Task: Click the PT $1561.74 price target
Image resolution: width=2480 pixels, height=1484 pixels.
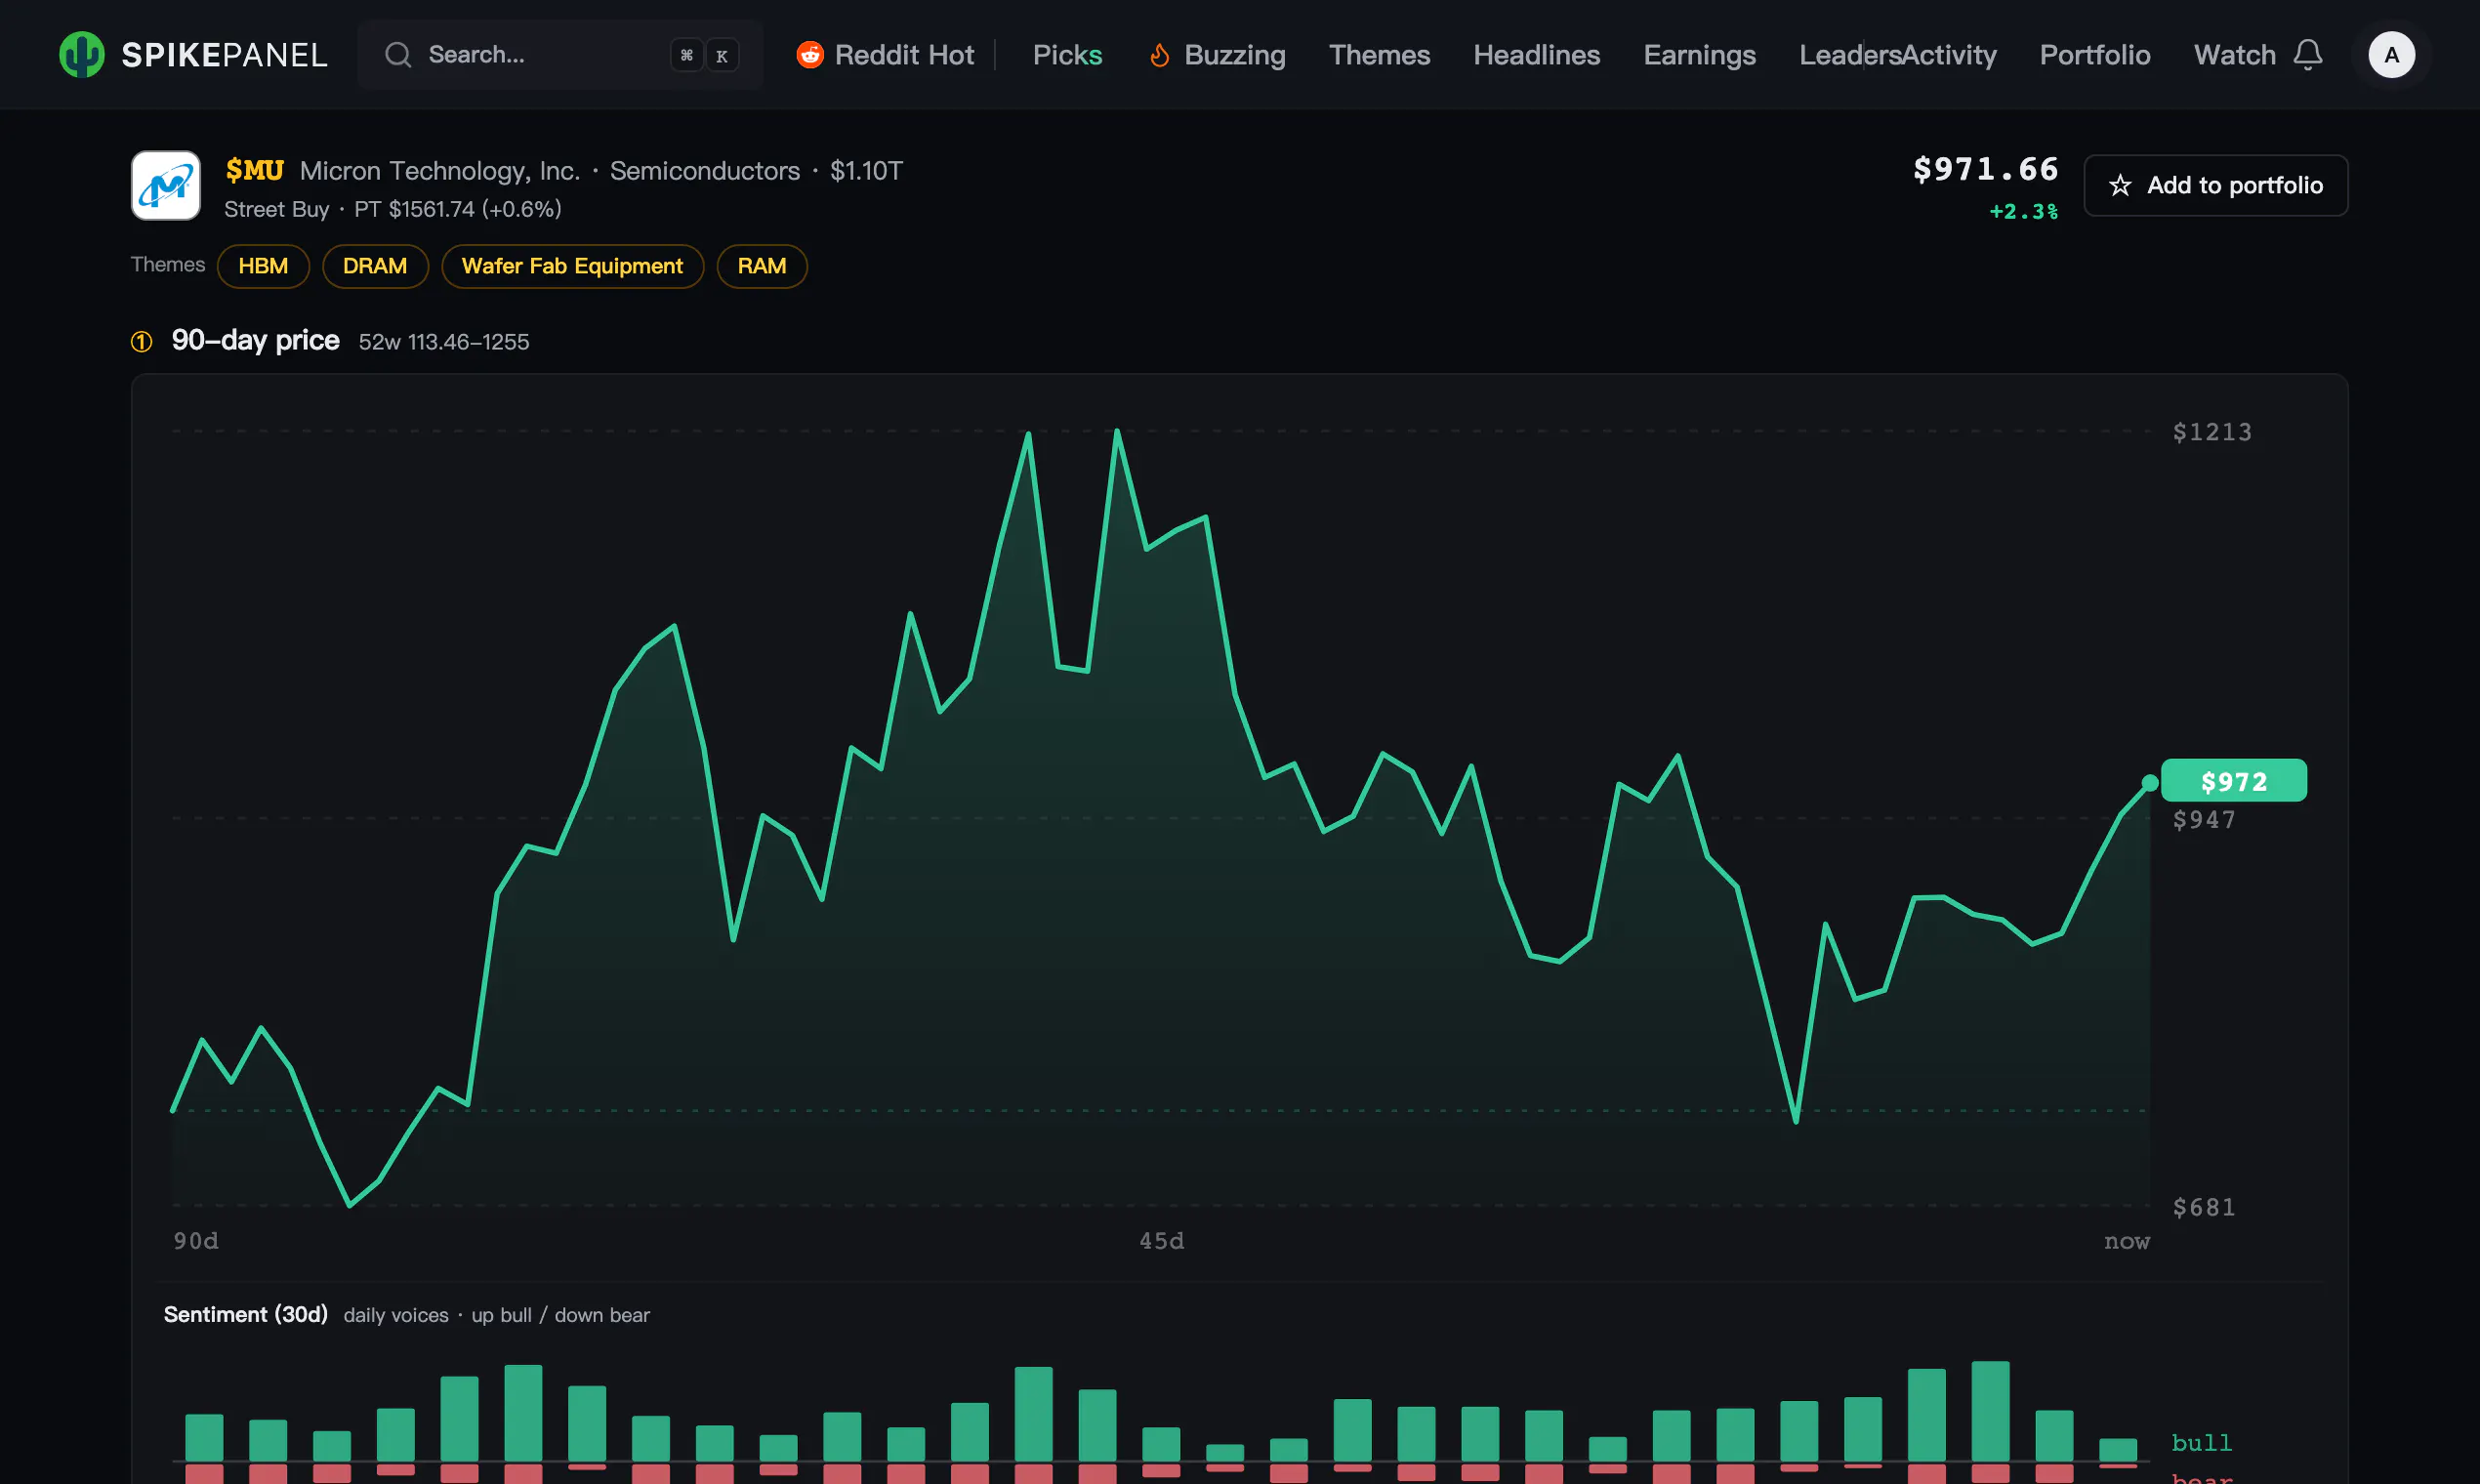Action: point(414,209)
